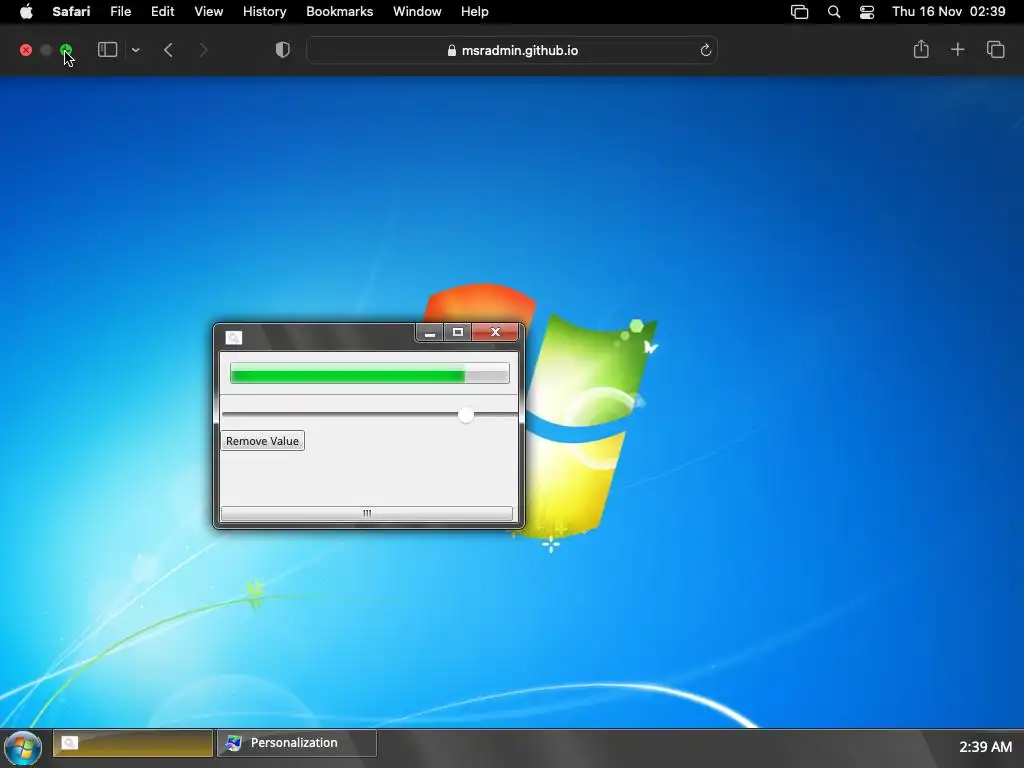Click the green Safari full-screen button

66,50
